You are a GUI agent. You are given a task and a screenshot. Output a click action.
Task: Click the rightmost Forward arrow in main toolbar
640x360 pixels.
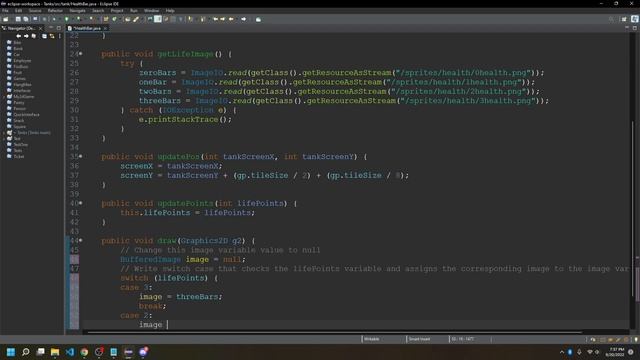(x=244, y=19)
